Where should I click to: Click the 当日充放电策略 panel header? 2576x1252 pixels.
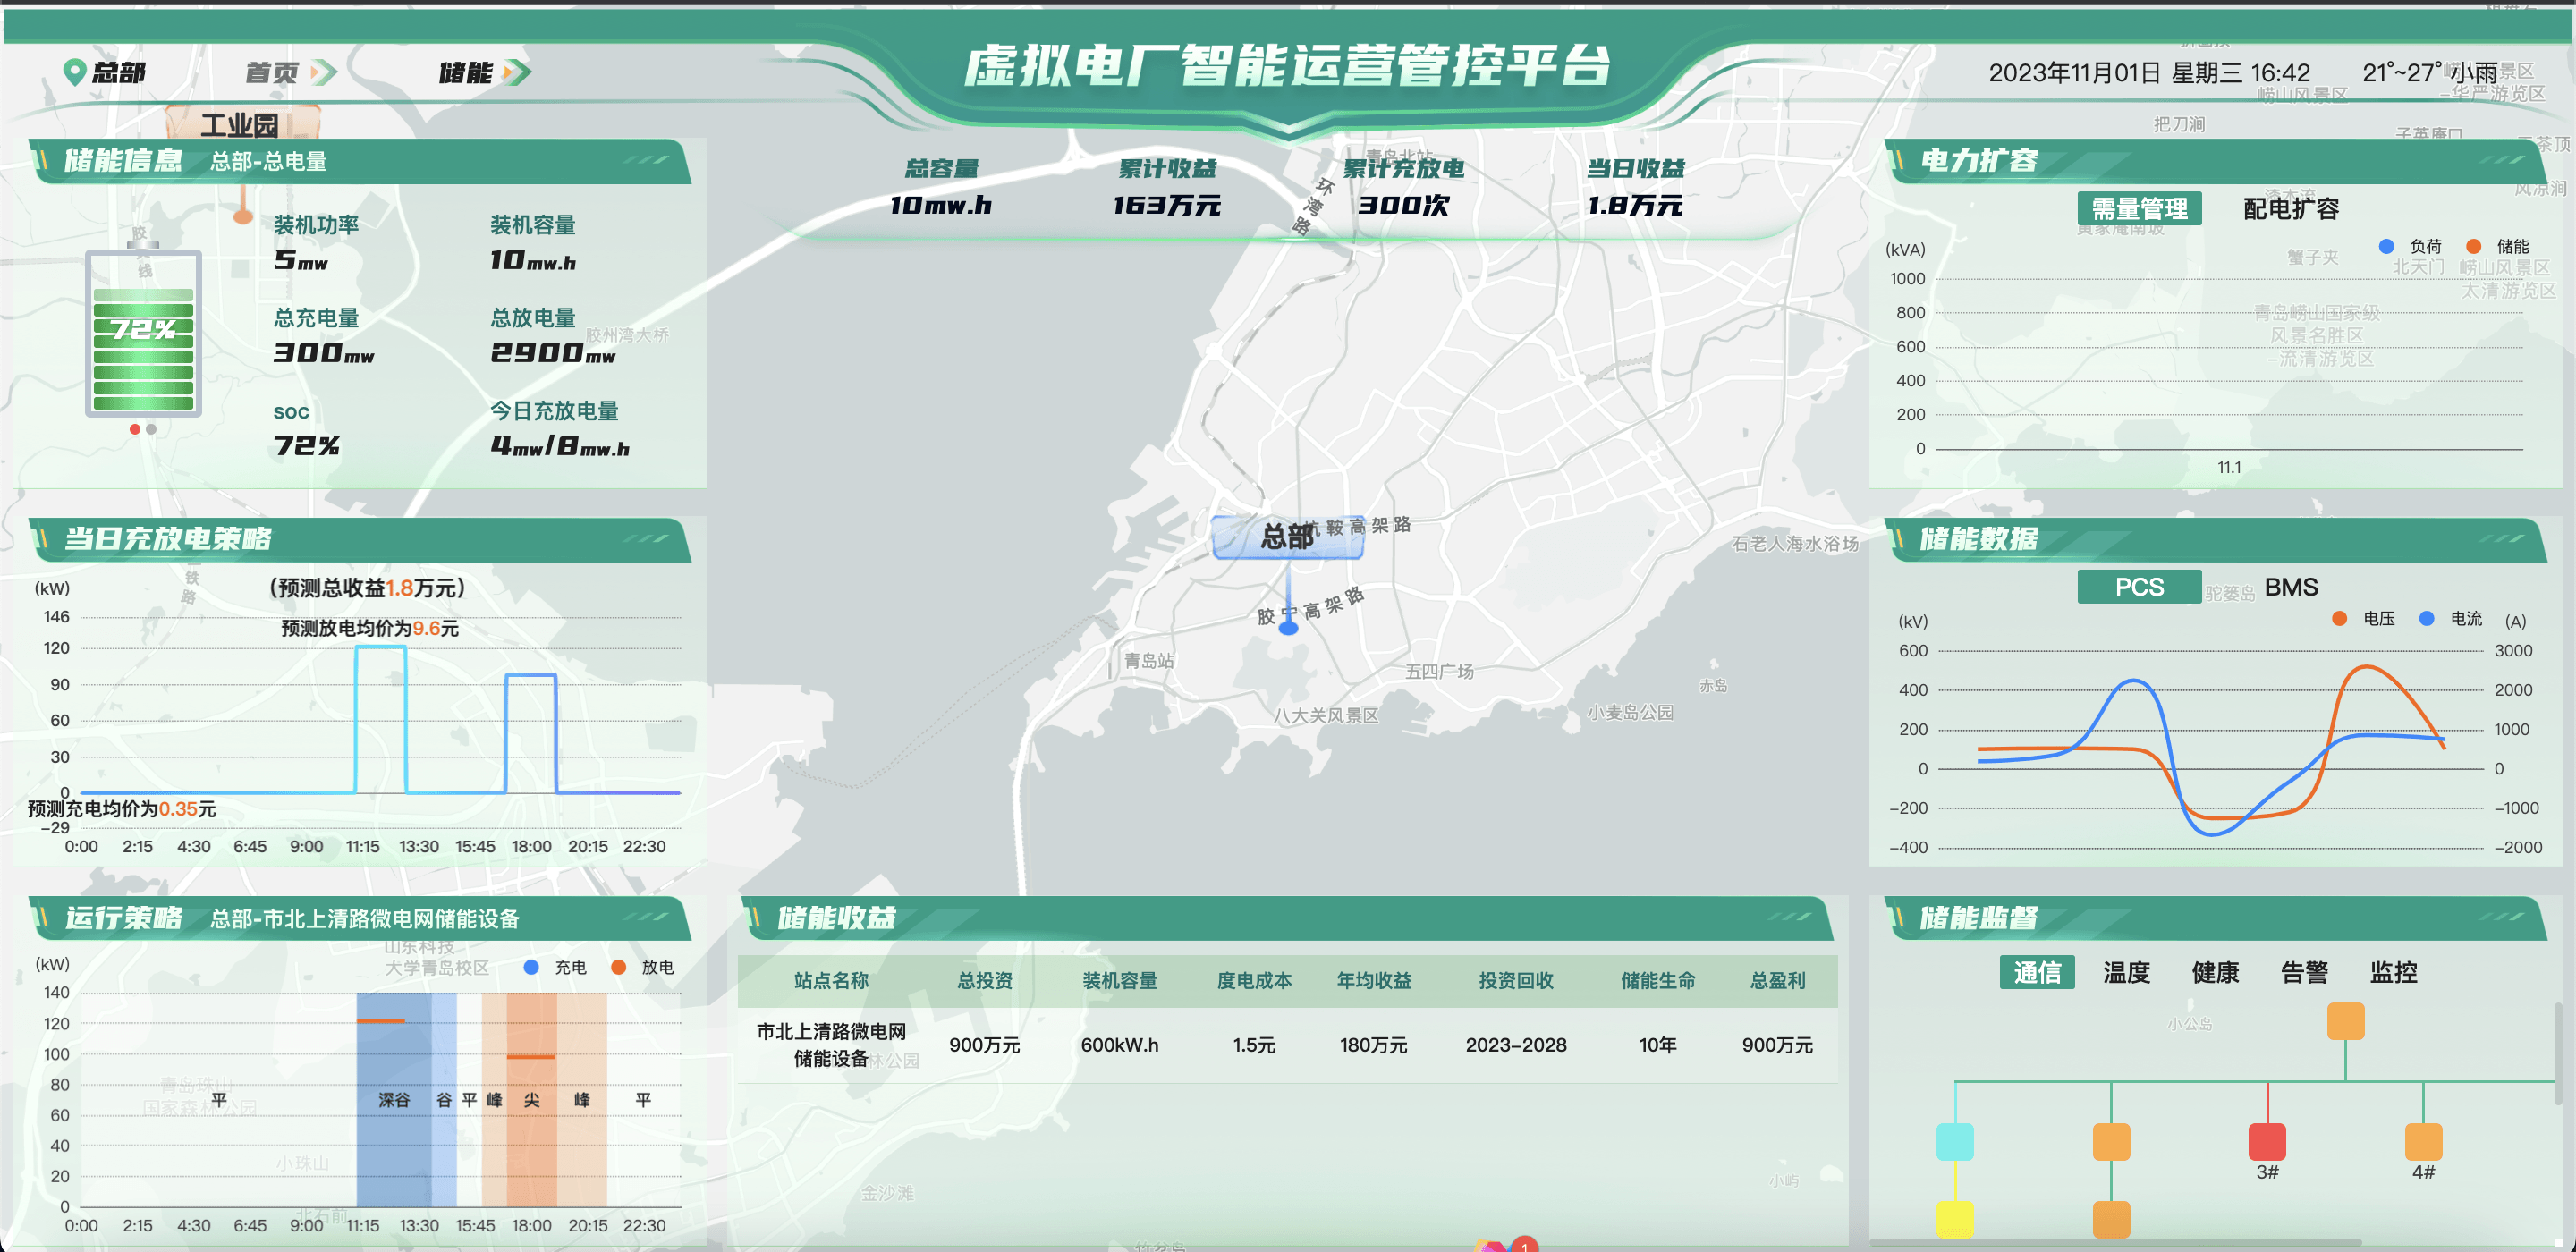tap(360, 539)
